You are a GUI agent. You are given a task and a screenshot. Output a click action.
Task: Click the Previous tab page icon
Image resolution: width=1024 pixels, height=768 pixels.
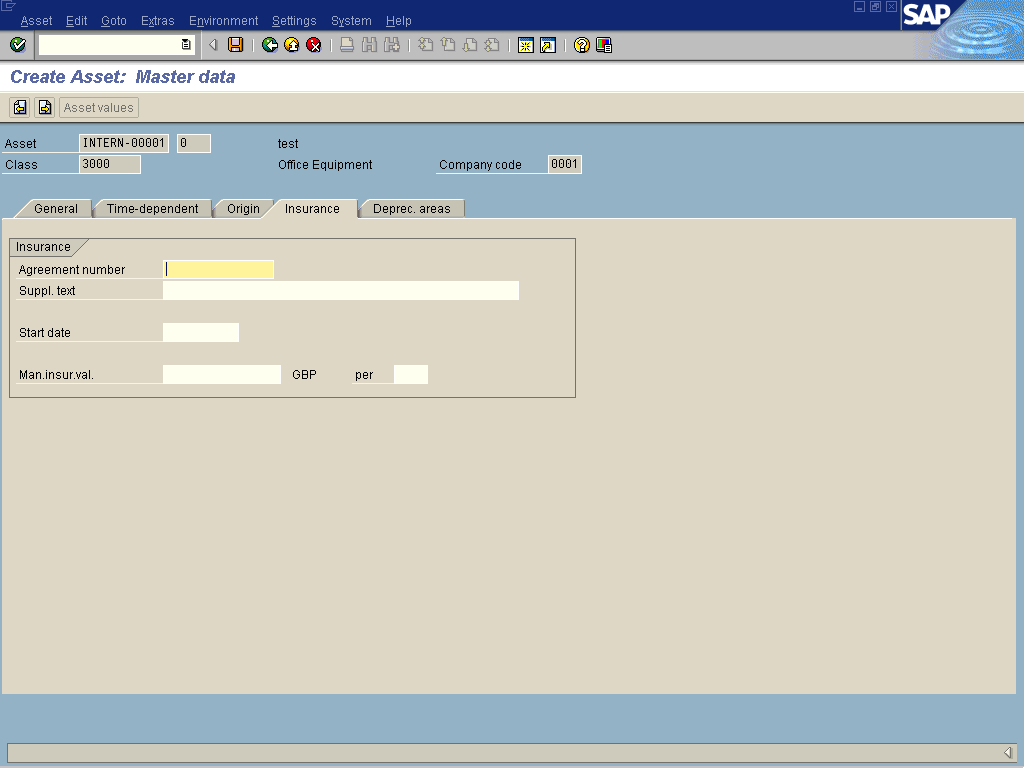(x=19, y=108)
